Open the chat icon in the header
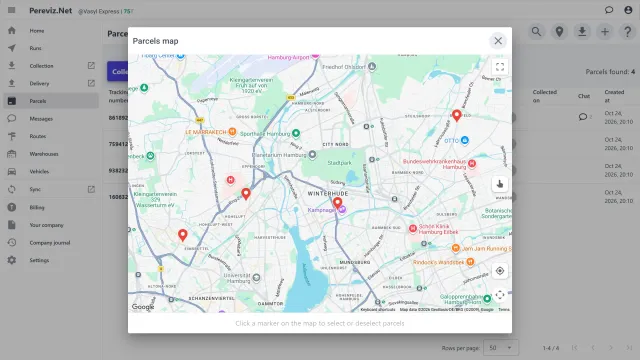Viewport: 640px width, 360px height. (x=609, y=10)
